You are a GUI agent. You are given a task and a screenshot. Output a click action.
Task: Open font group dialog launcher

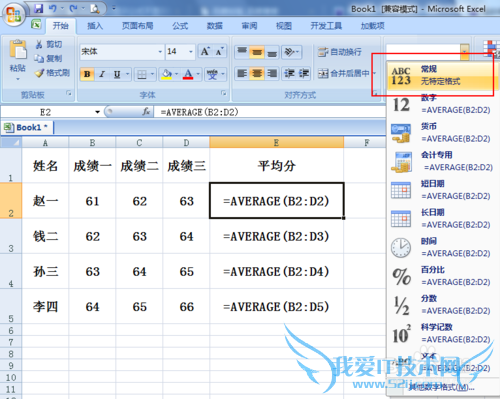pyautogui.click(x=224, y=93)
